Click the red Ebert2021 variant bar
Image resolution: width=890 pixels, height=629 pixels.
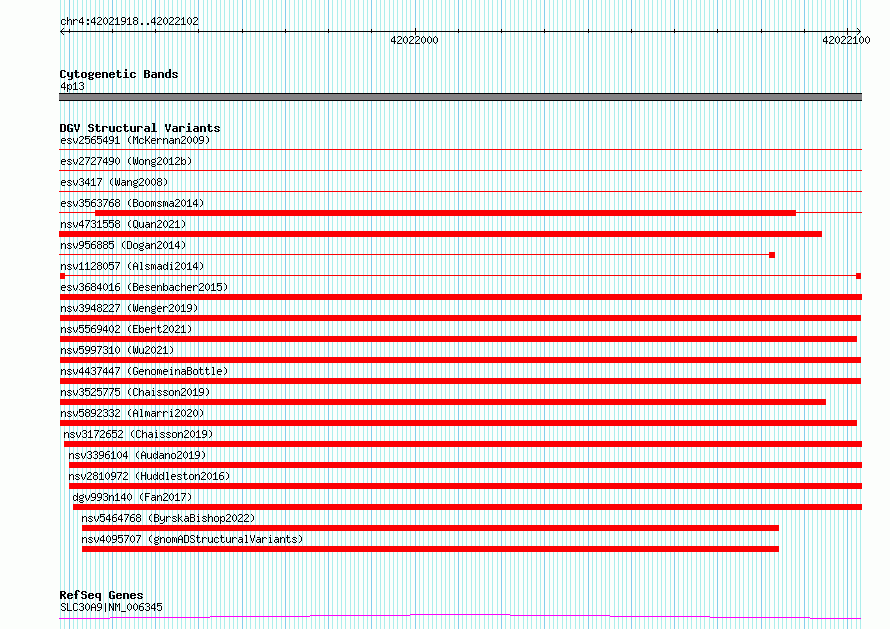tap(458, 339)
